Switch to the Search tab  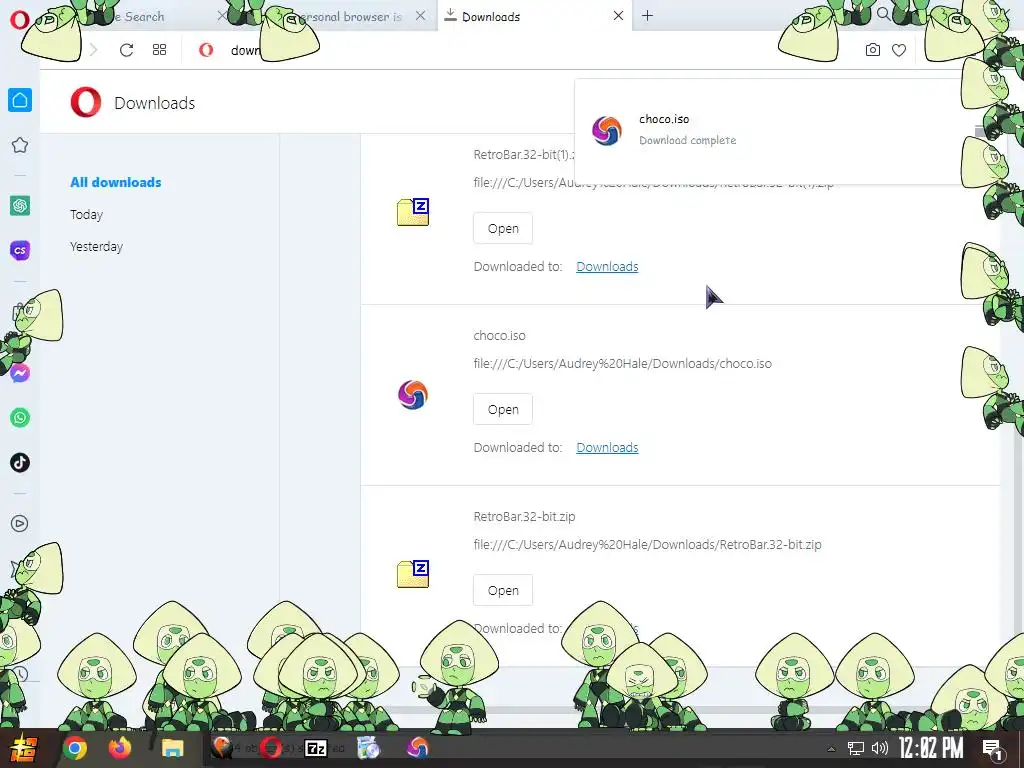coord(140,16)
